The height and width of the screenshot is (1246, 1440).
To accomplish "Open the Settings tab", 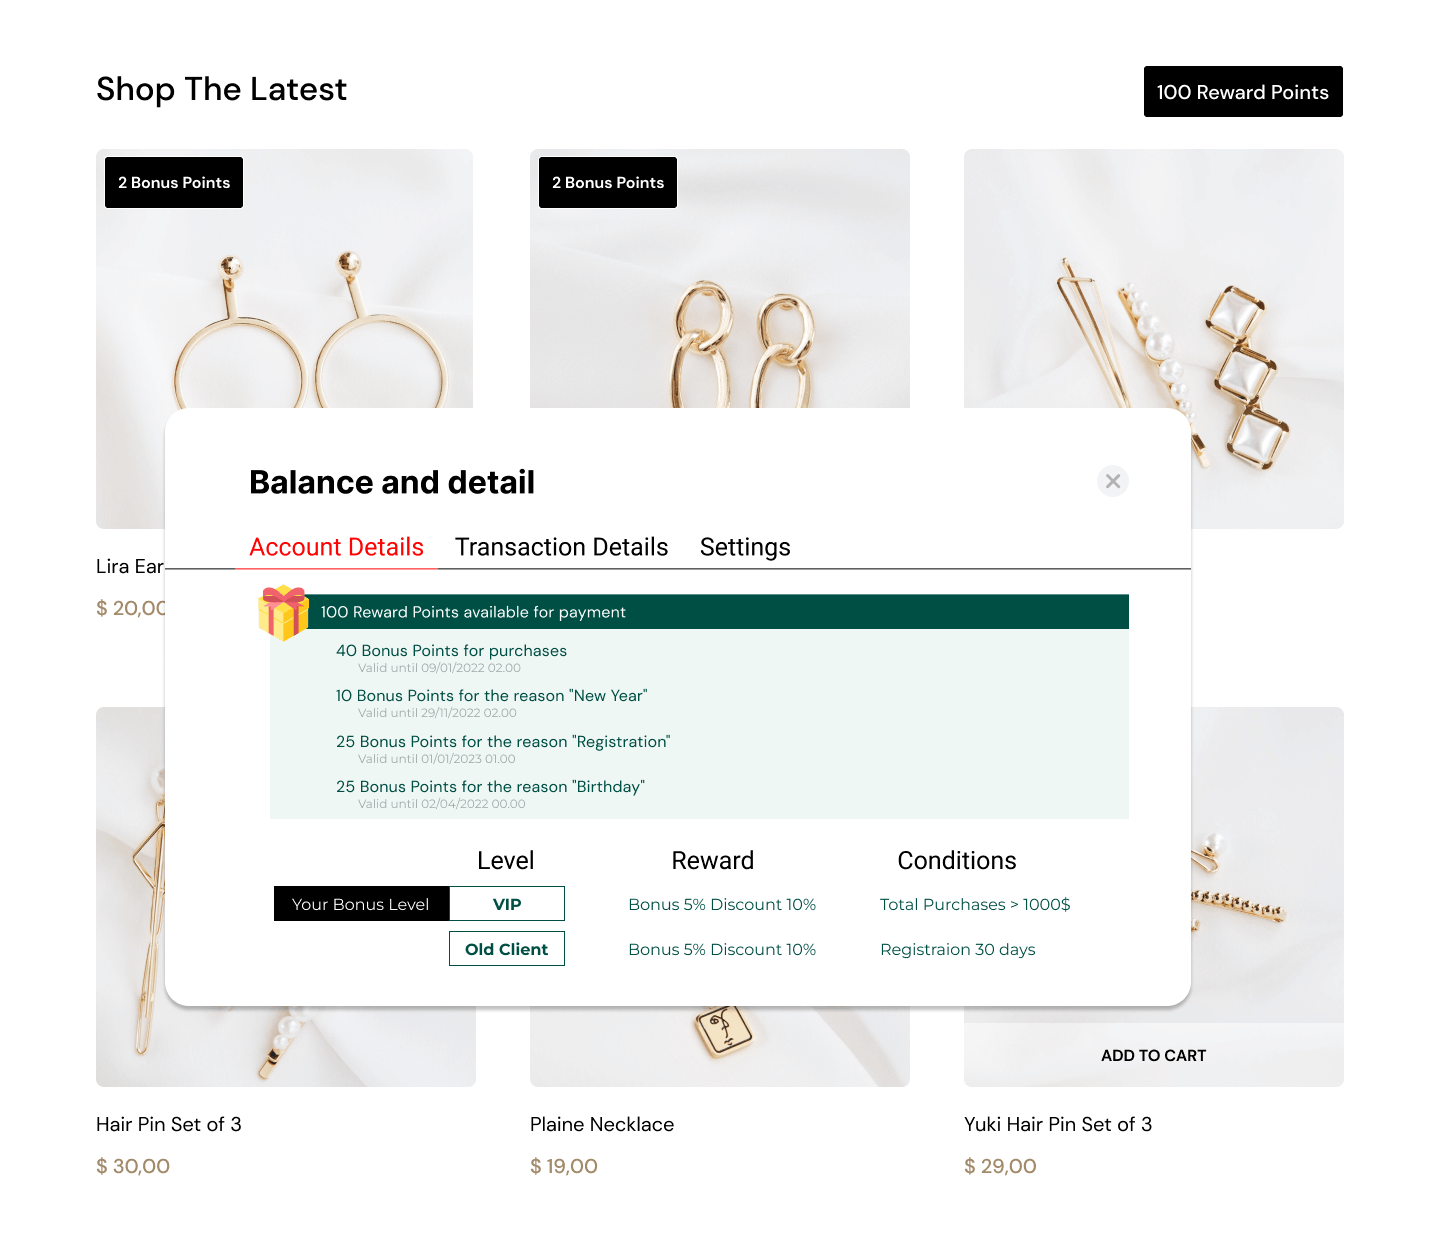I will click(745, 547).
